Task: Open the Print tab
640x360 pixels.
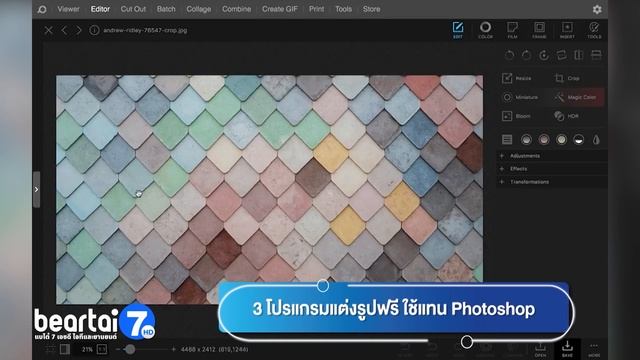Action: point(316,9)
